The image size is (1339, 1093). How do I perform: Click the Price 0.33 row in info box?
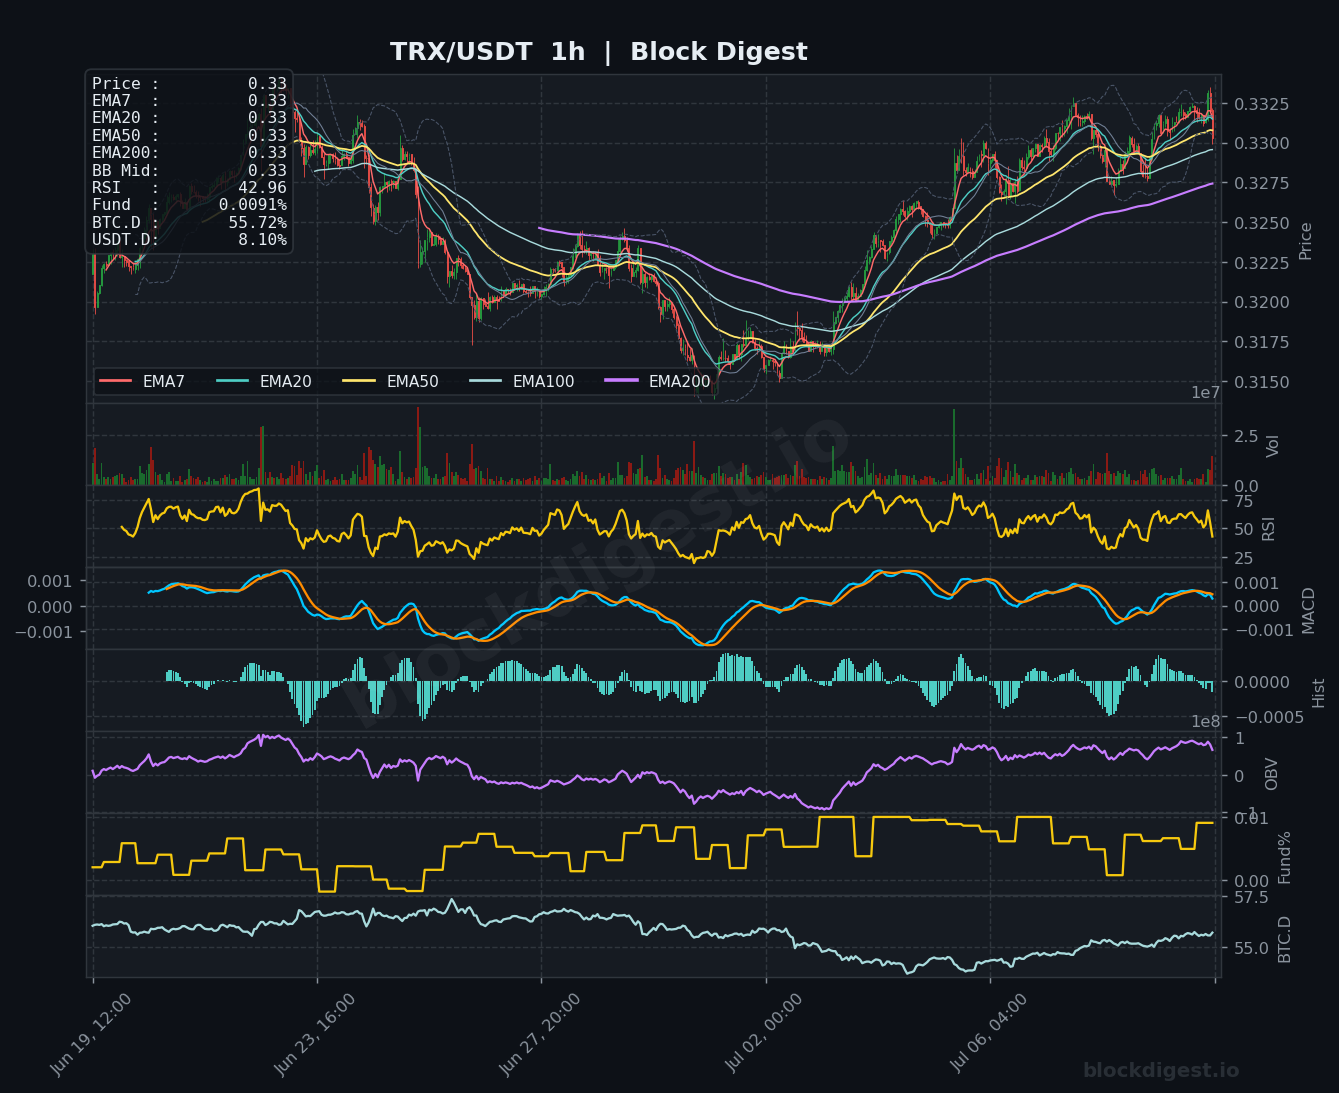189,84
